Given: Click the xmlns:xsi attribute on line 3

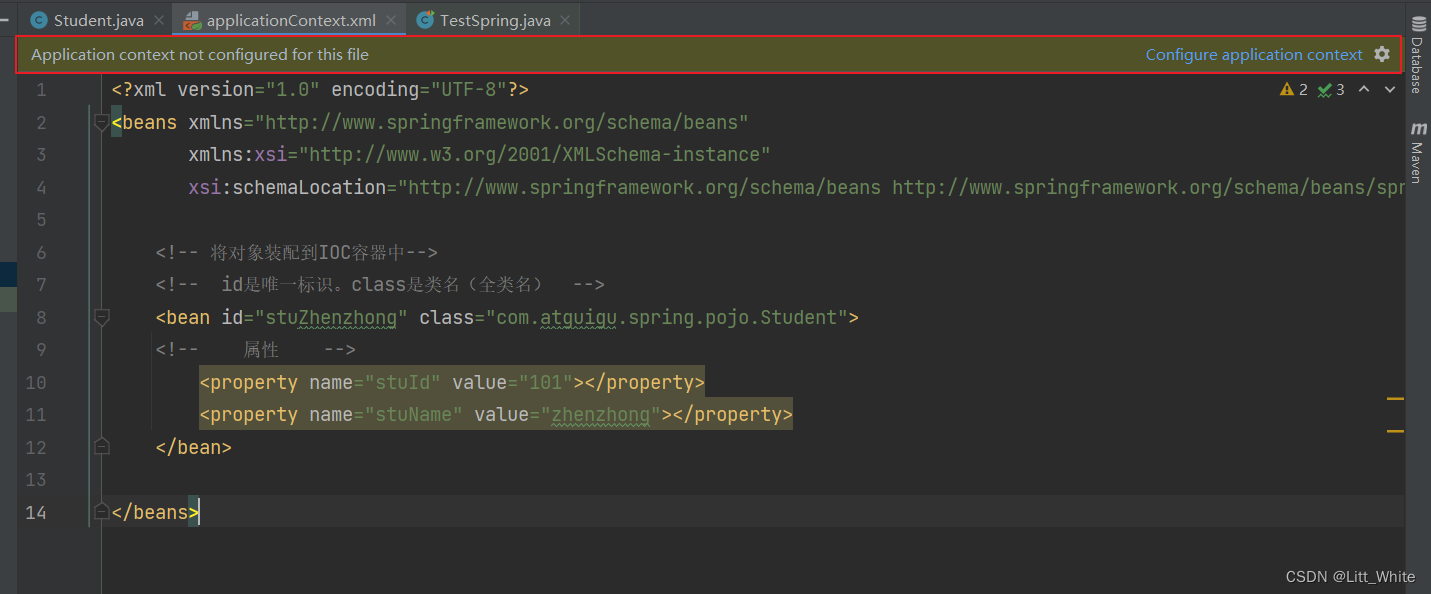Looking at the screenshot, I should coord(479,155).
